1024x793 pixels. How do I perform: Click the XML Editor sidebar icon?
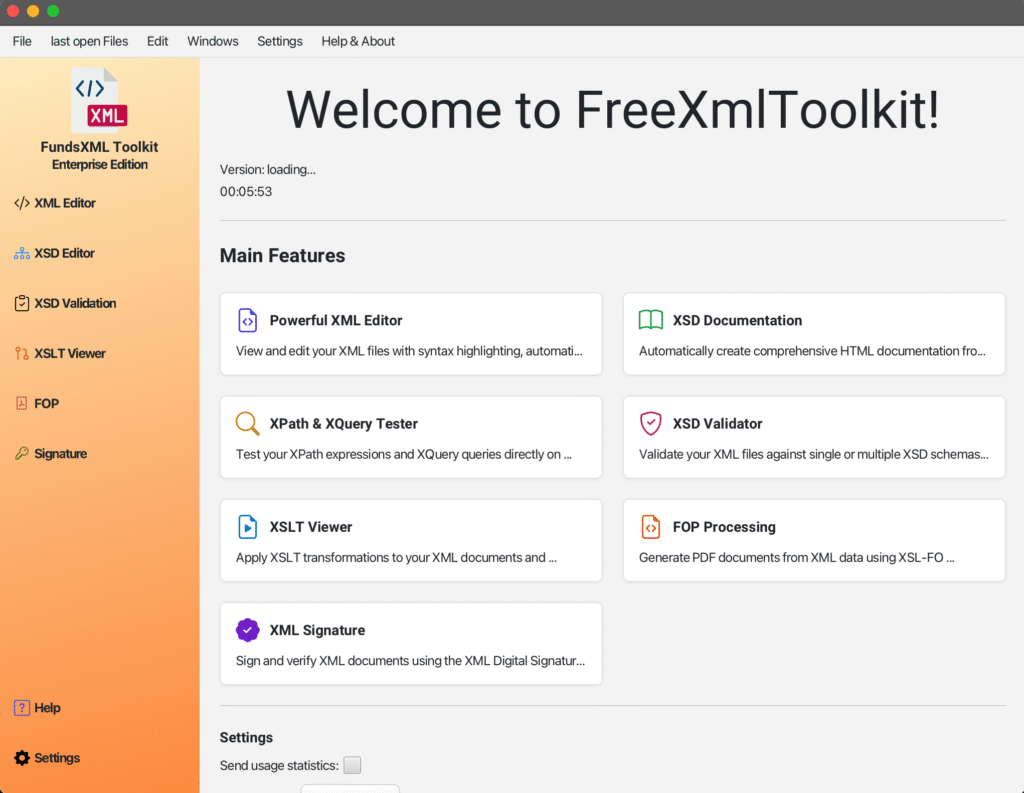pyautogui.click(x=22, y=203)
